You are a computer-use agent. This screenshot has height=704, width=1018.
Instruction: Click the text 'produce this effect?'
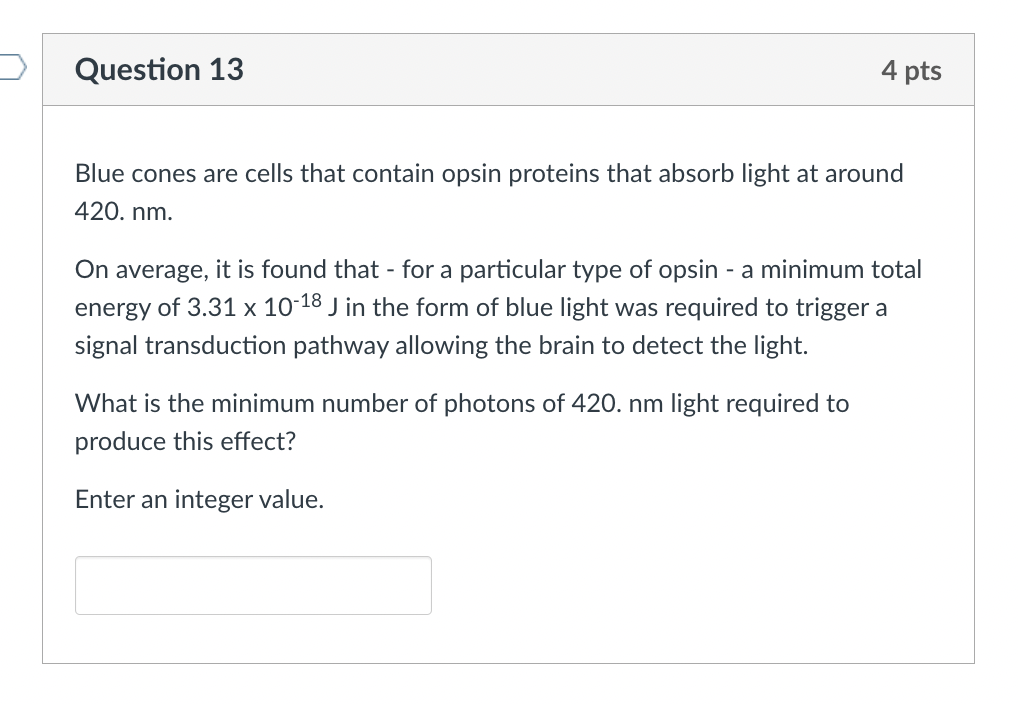point(185,442)
